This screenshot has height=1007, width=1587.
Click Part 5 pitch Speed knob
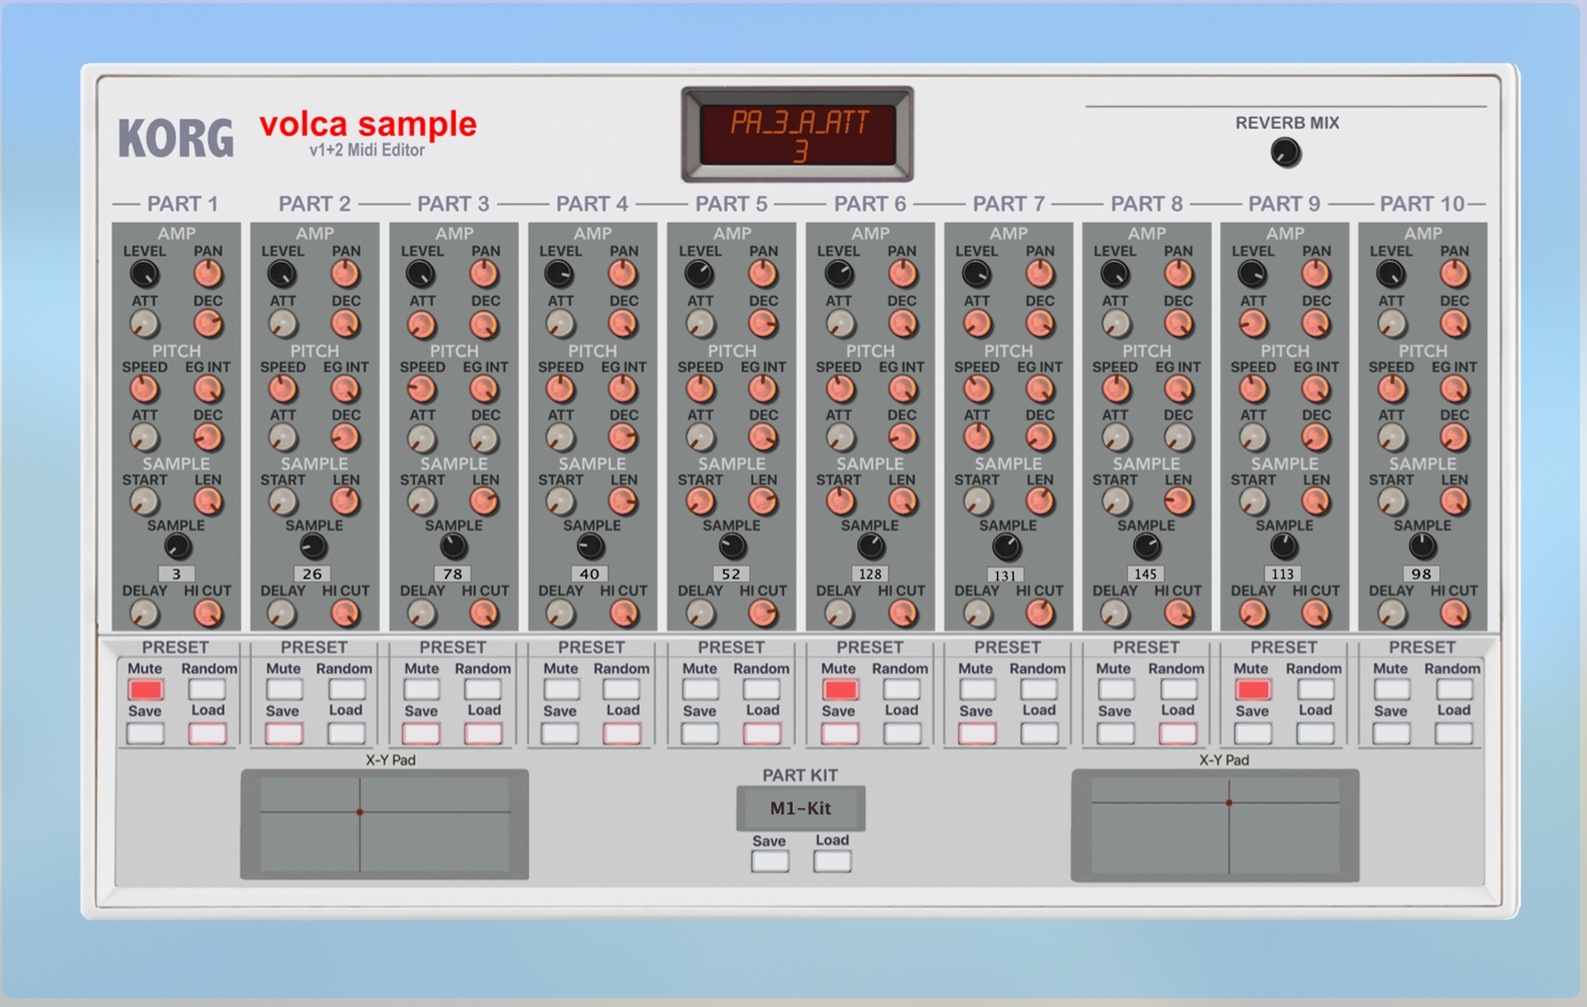700,389
